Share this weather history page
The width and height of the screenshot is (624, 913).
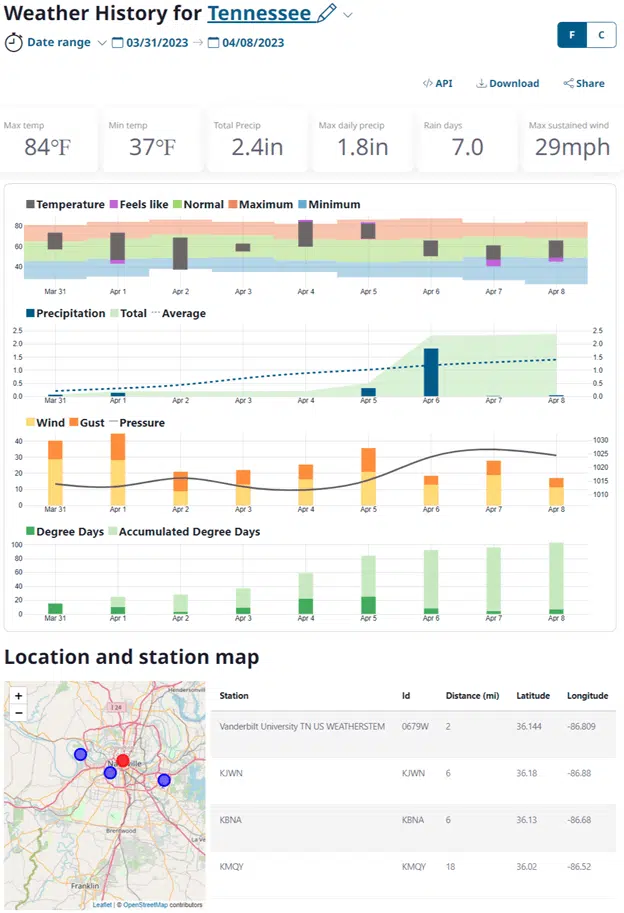[583, 83]
